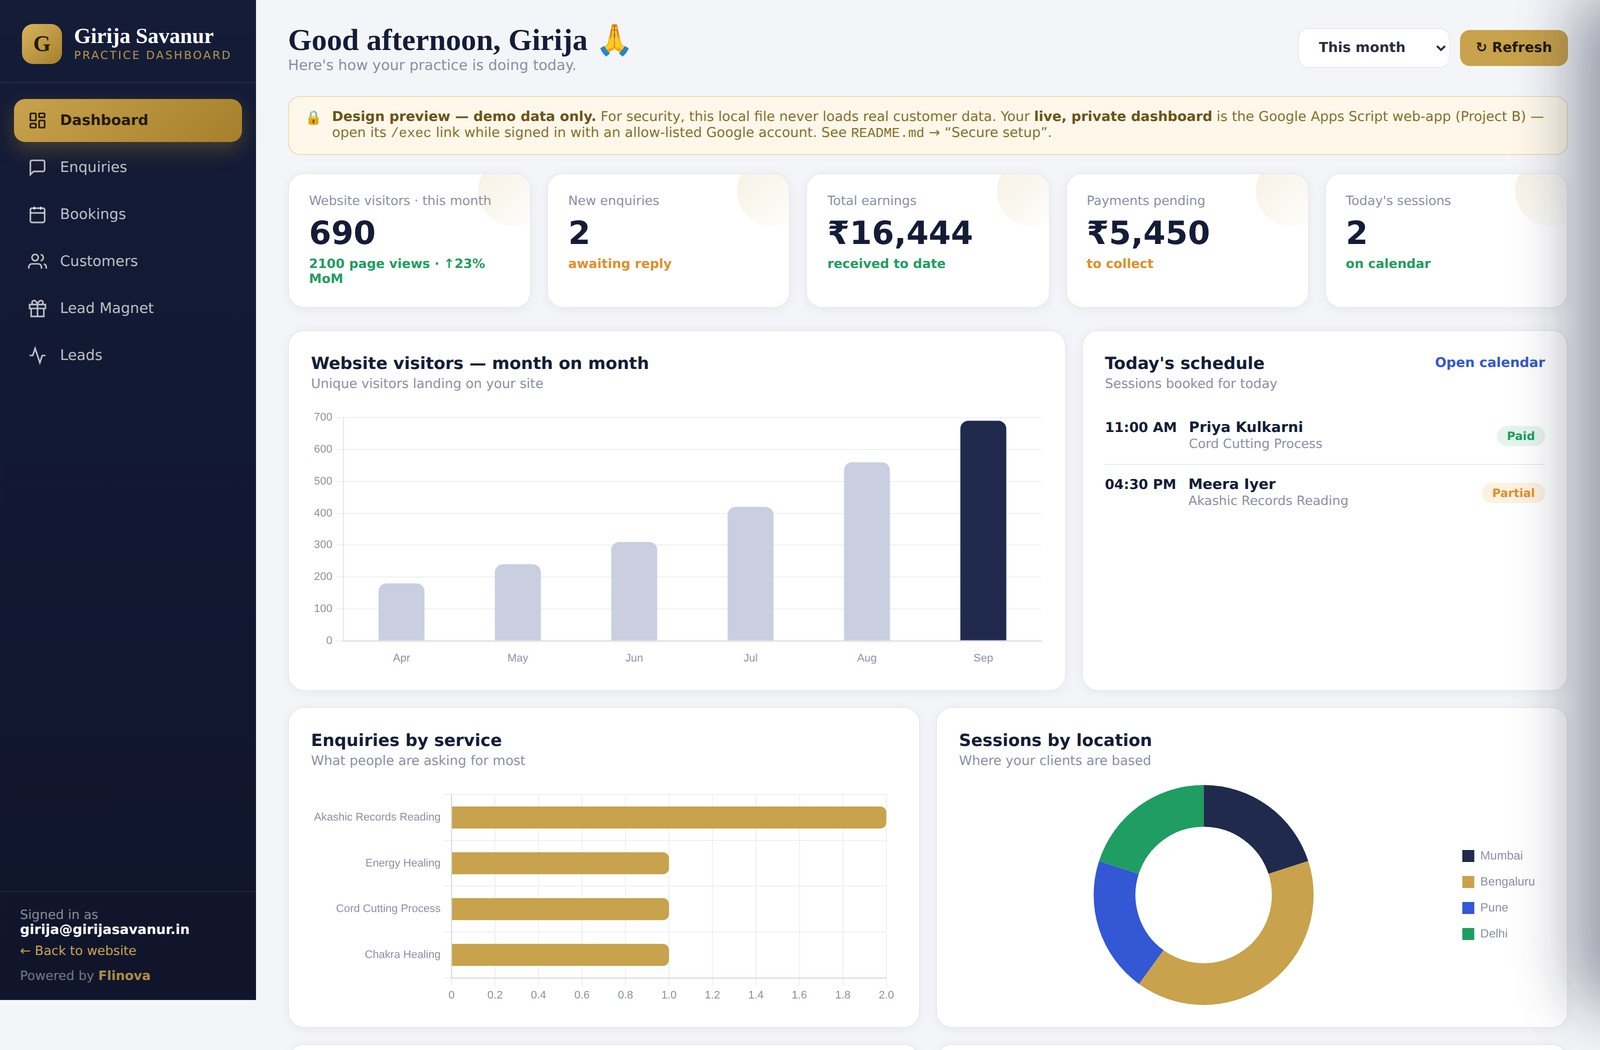Click the Website visitors 690 card
1600x1050 pixels.
tap(409, 241)
